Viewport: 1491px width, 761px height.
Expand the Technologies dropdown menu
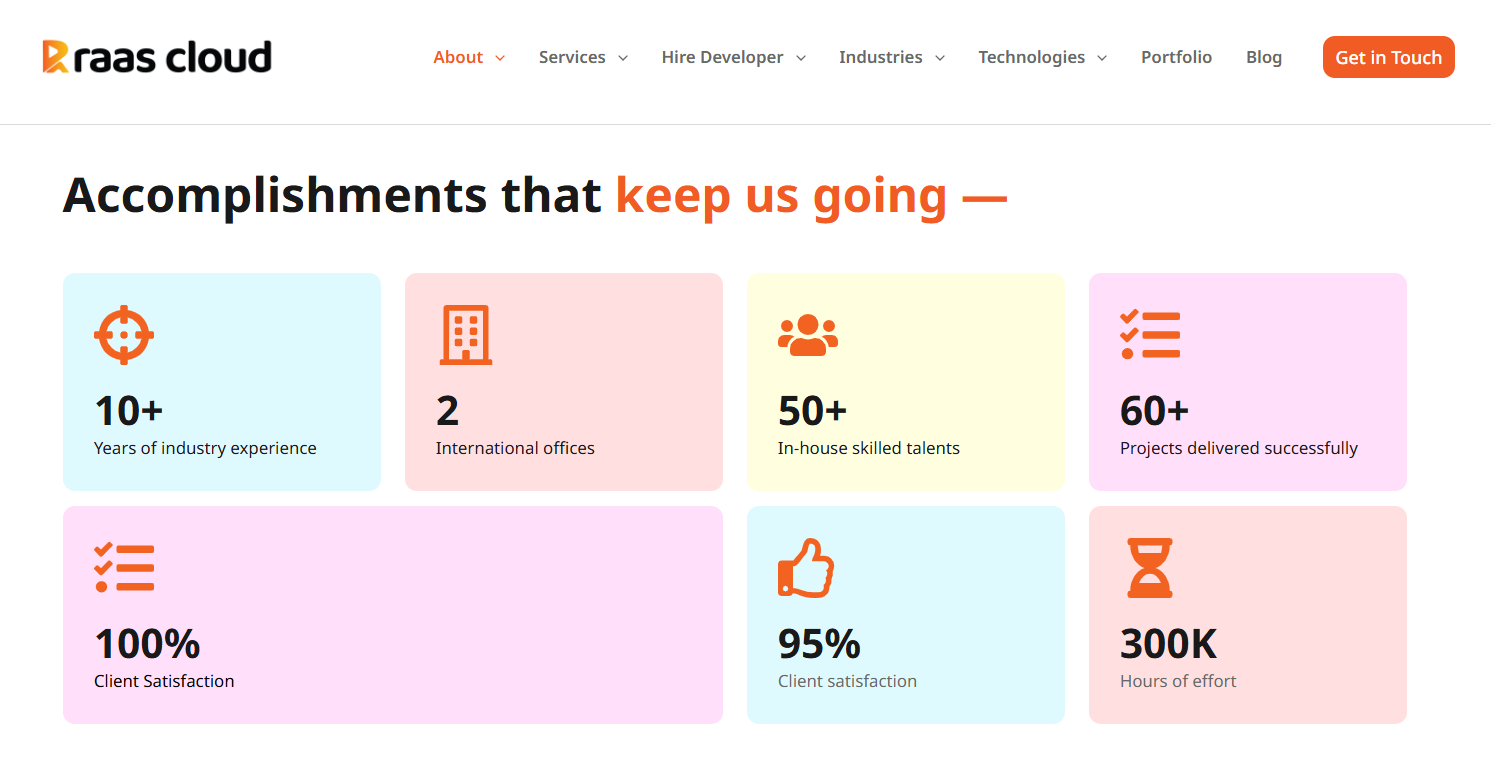(x=1042, y=57)
